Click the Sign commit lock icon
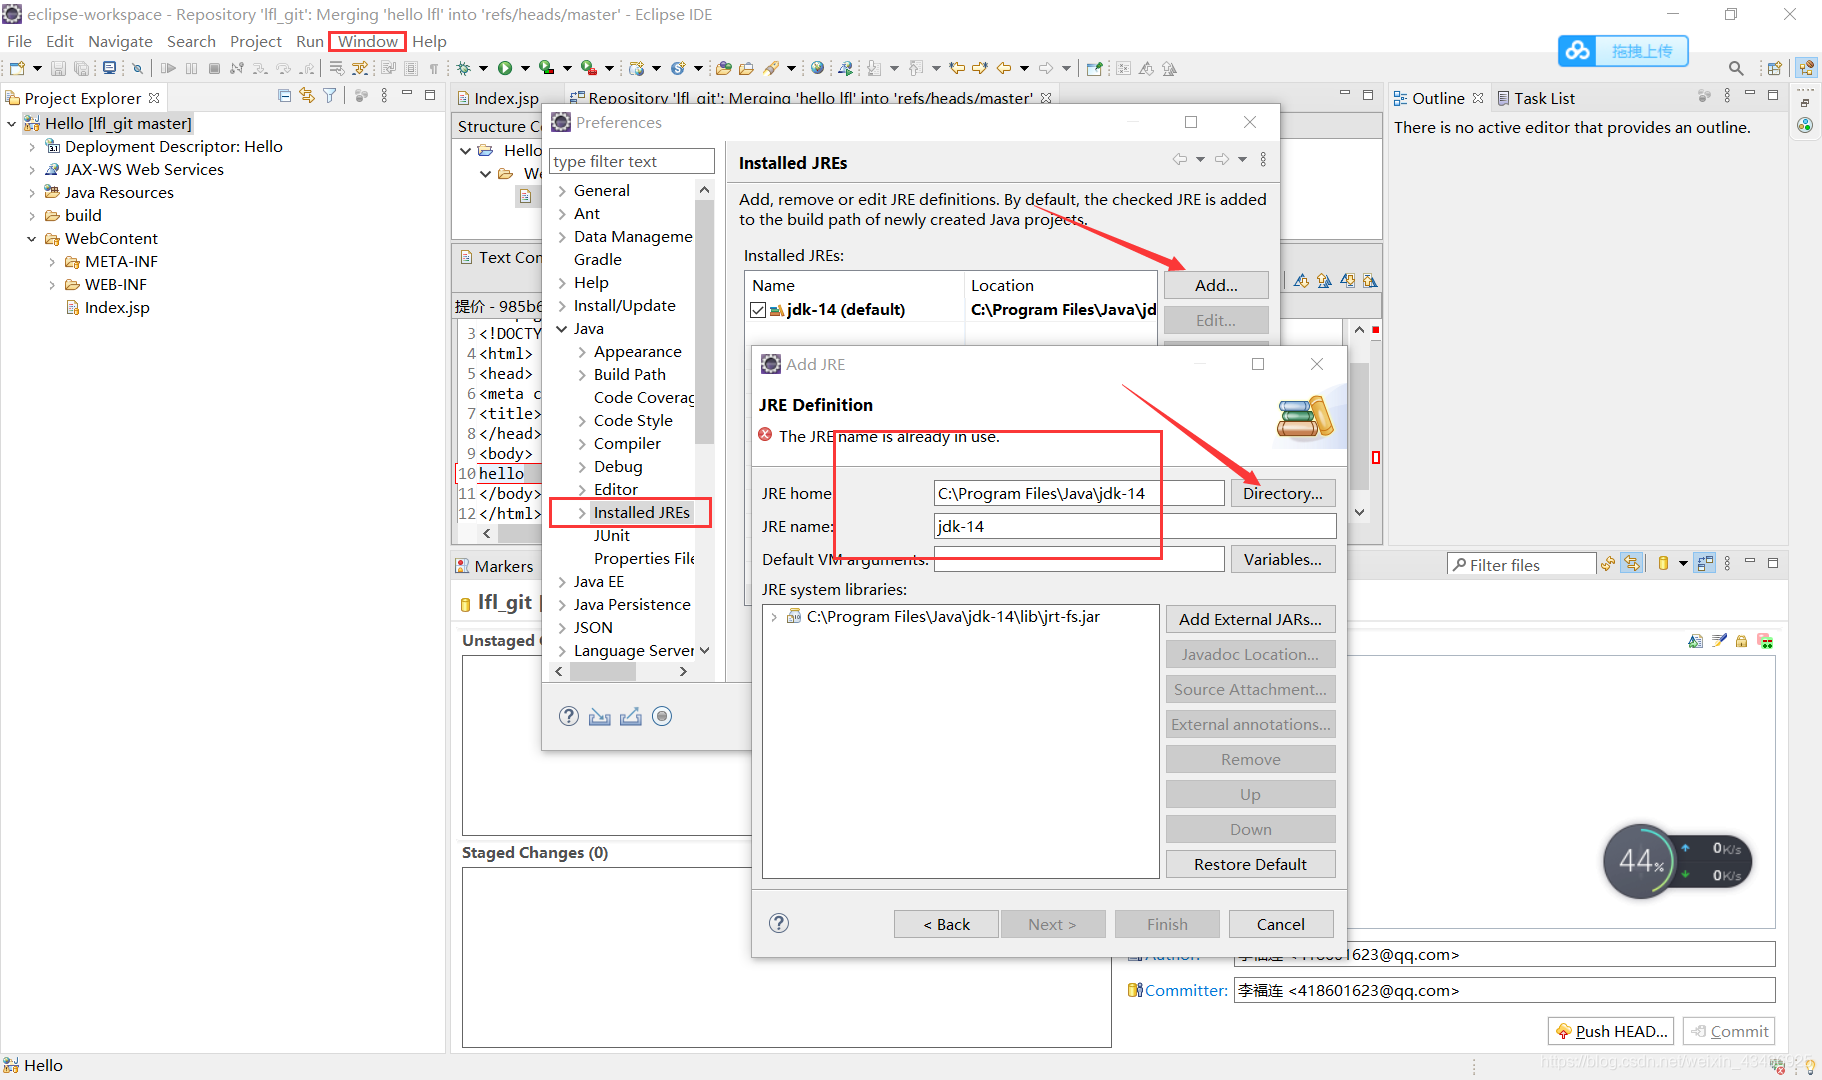 tap(1742, 641)
